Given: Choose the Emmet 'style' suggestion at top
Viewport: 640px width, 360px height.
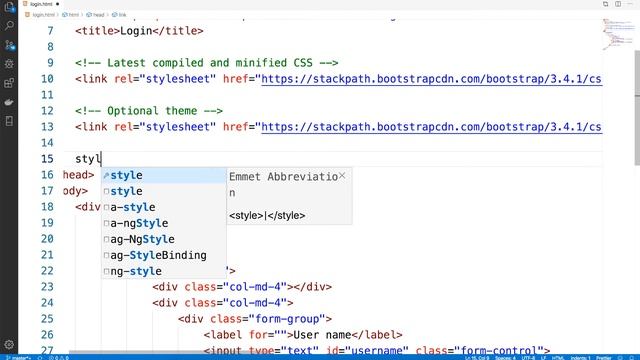Looking at the screenshot, I should [164, 176].
